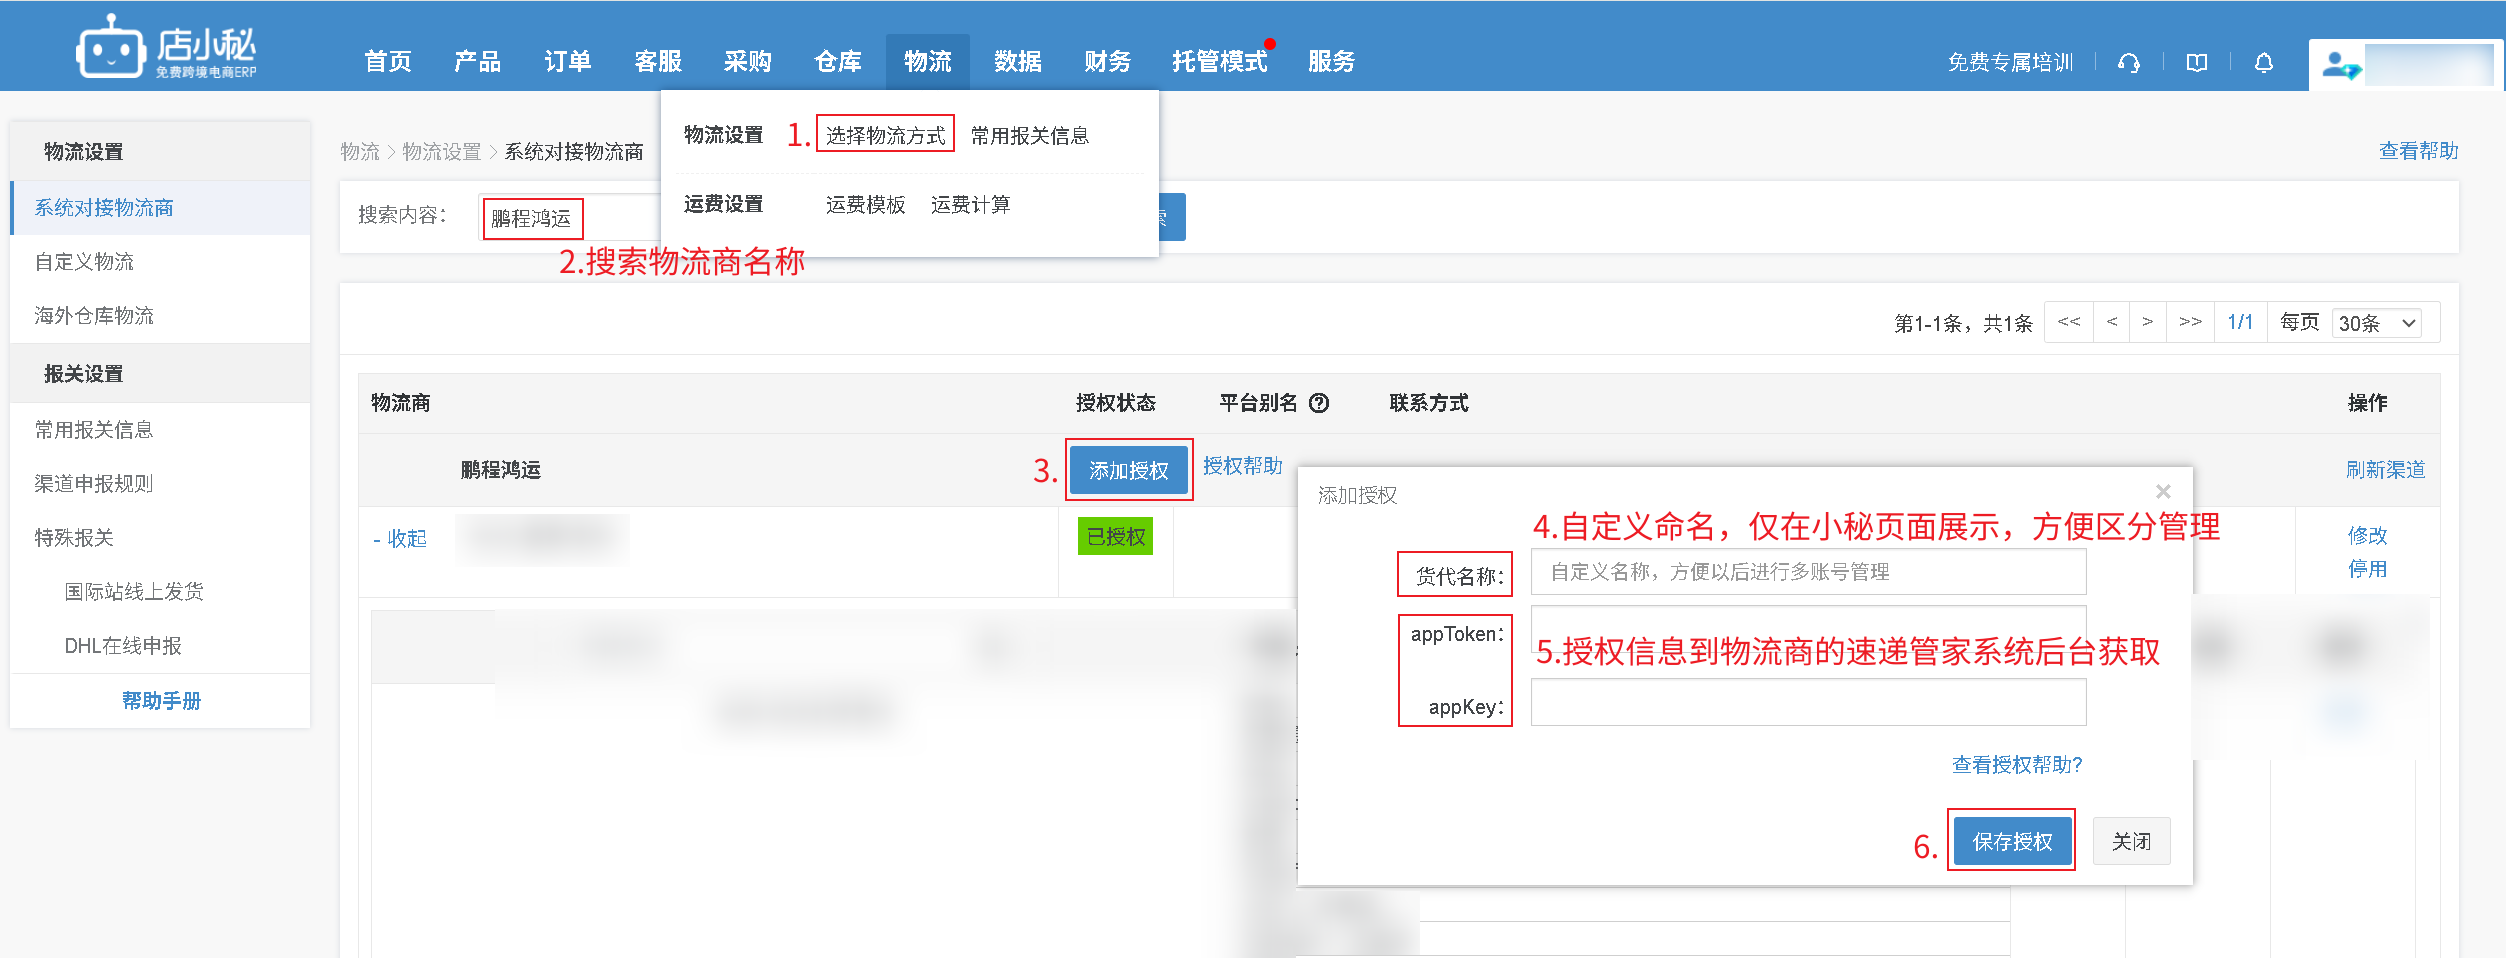Close the 添加授权 dialog with X
This screenshot has width=2506, height=958.
[x=2163, y=491]
